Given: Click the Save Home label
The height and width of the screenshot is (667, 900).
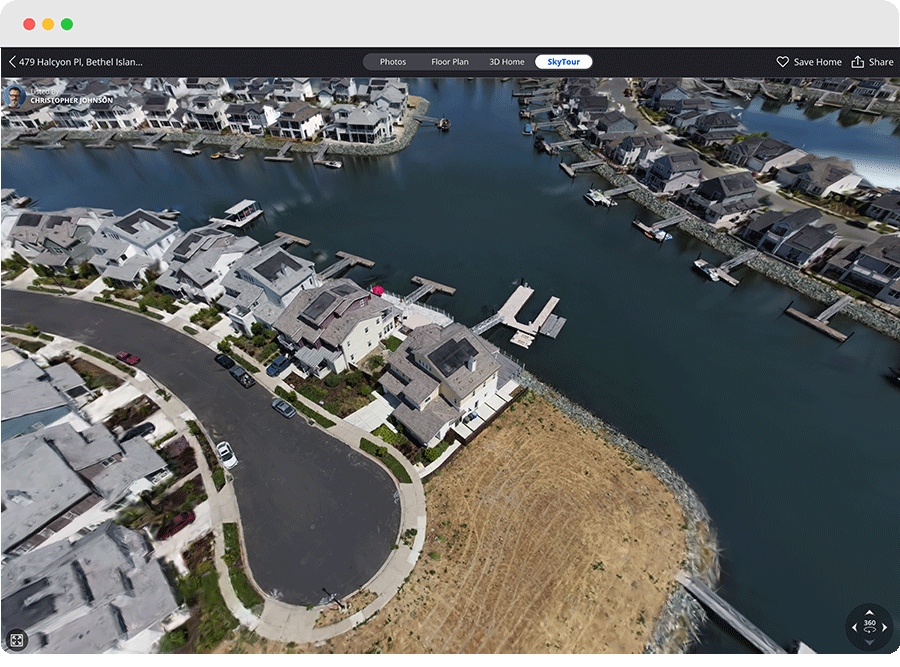Looking at the screenshot, I should (x=817, y=62).
